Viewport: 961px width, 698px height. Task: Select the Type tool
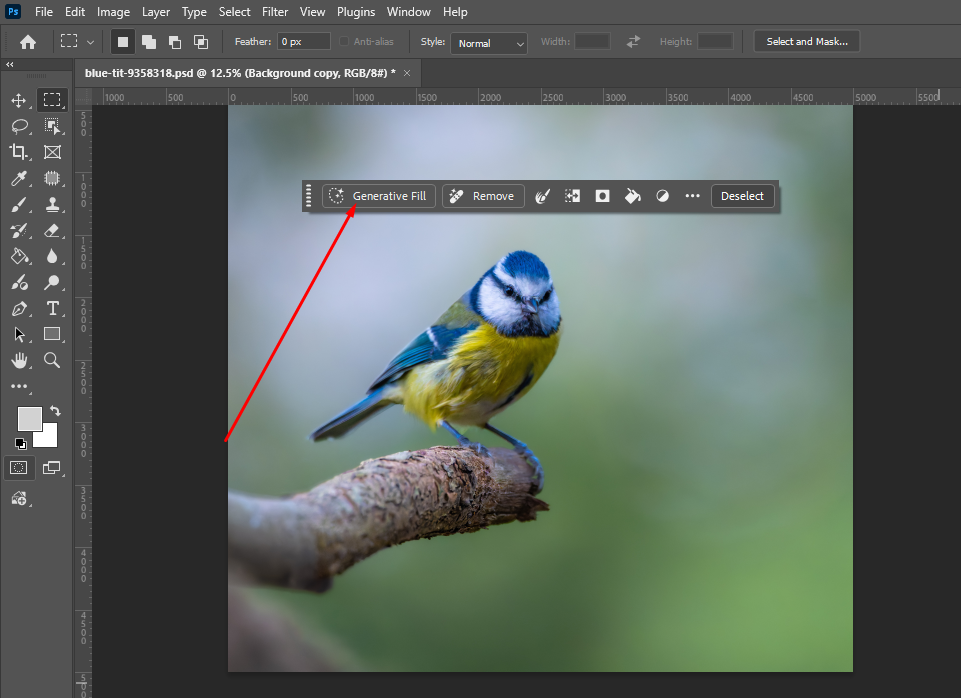pos(52,309)
